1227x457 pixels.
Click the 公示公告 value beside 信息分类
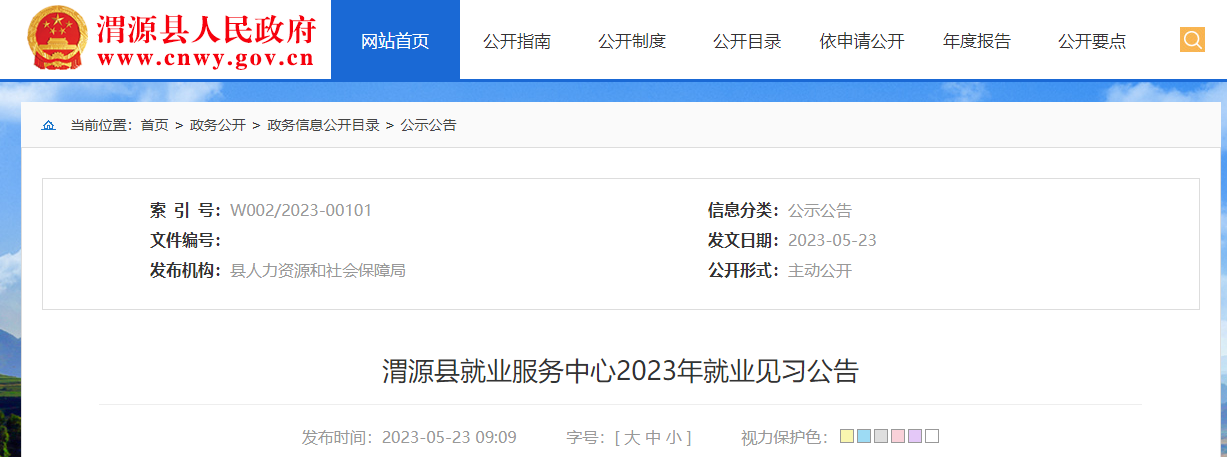pos(820,211)
